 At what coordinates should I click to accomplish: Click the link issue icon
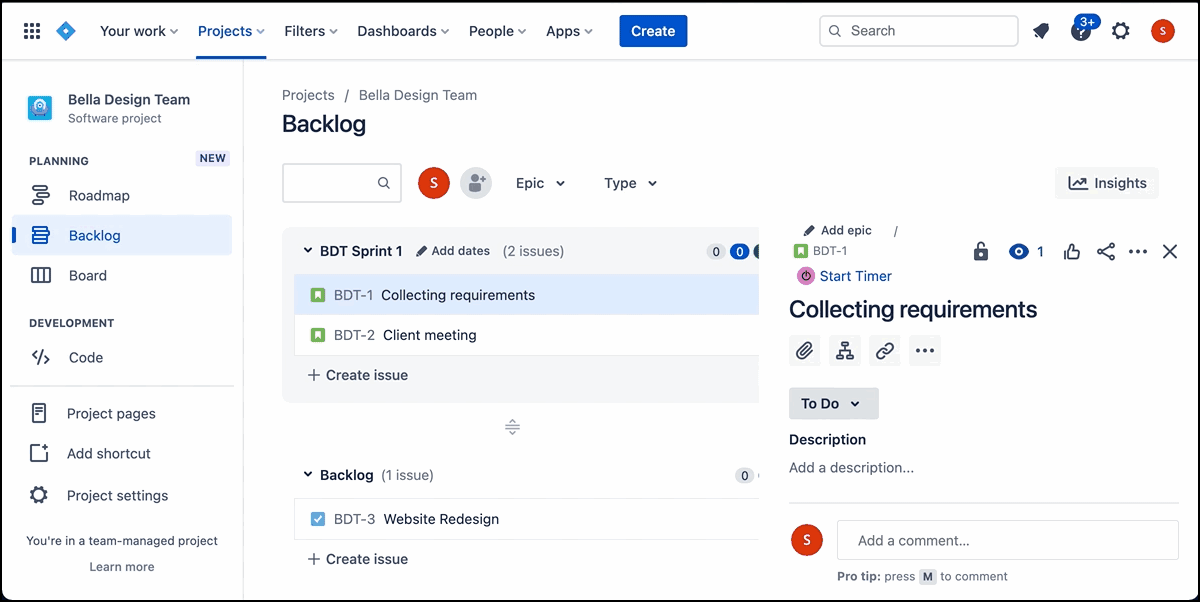[884, 350]
